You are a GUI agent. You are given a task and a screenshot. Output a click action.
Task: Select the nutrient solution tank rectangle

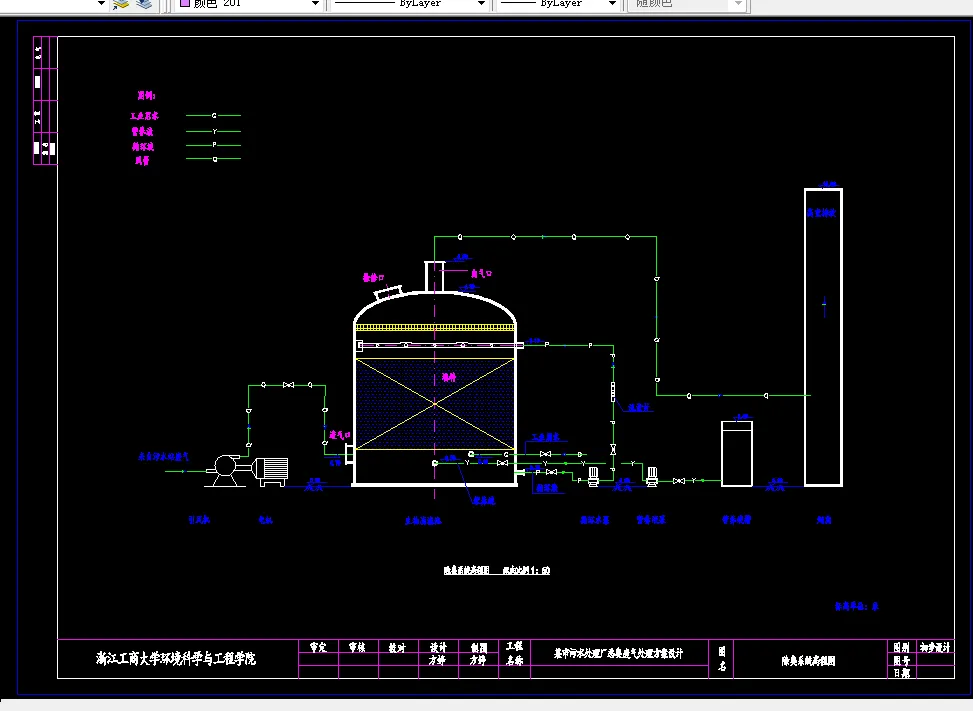coord(737,454)
